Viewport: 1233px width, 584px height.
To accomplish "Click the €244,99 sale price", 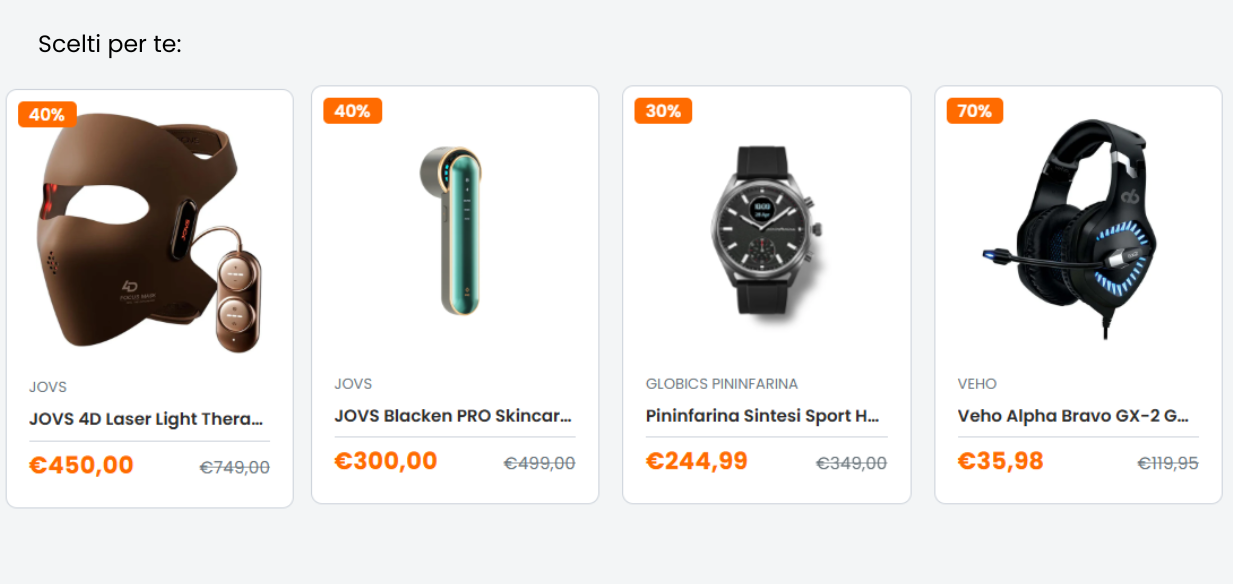I will coord(697,461).
